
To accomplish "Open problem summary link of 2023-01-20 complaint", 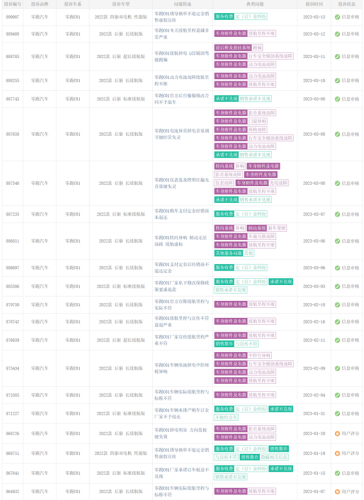I will pos(182,433).
